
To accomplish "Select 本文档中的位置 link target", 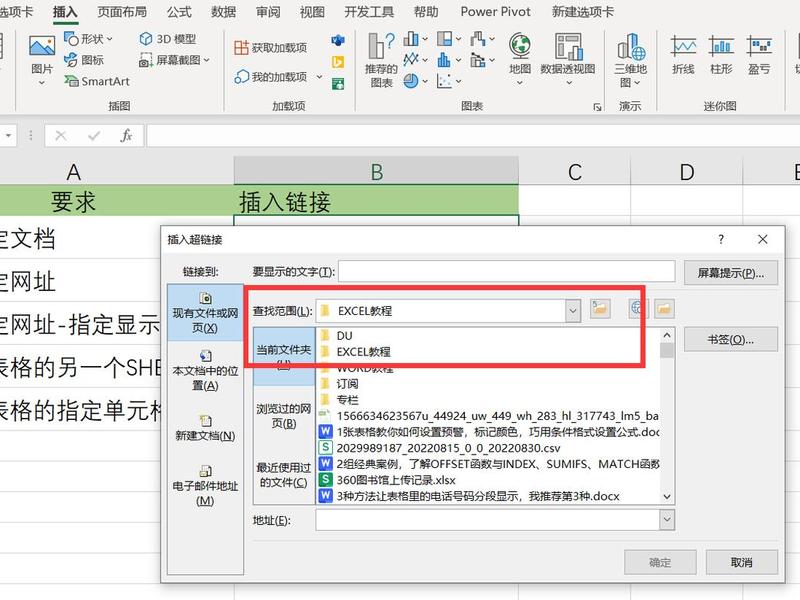I will (205, 370).
